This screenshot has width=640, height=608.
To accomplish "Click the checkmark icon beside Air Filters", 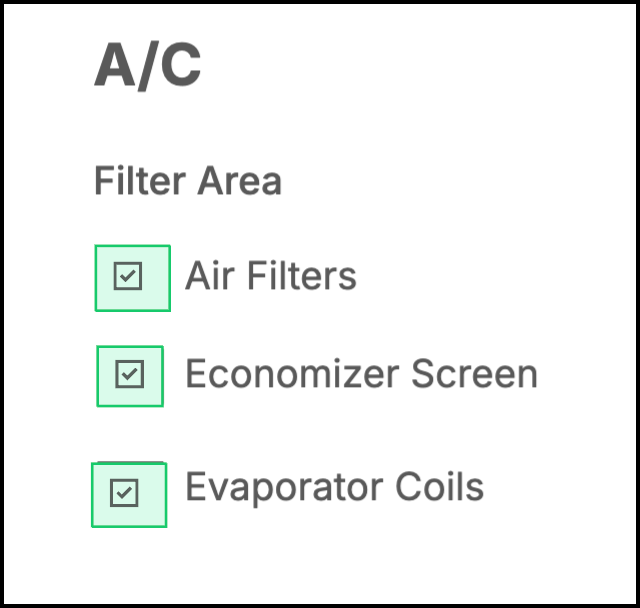I will (x=128, y=276).
